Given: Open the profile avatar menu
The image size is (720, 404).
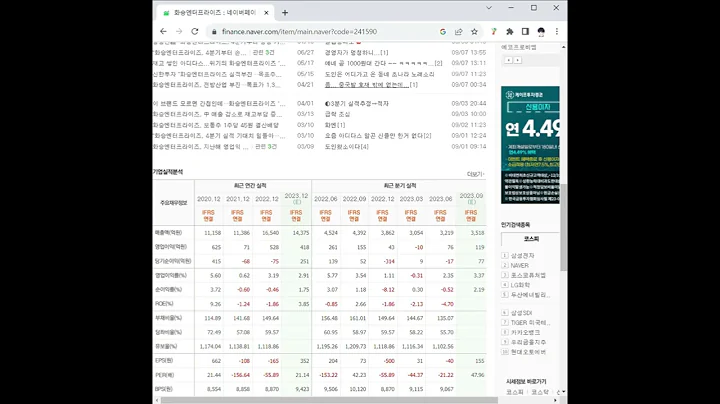Looking at the screenshot, I should (541, 32).
